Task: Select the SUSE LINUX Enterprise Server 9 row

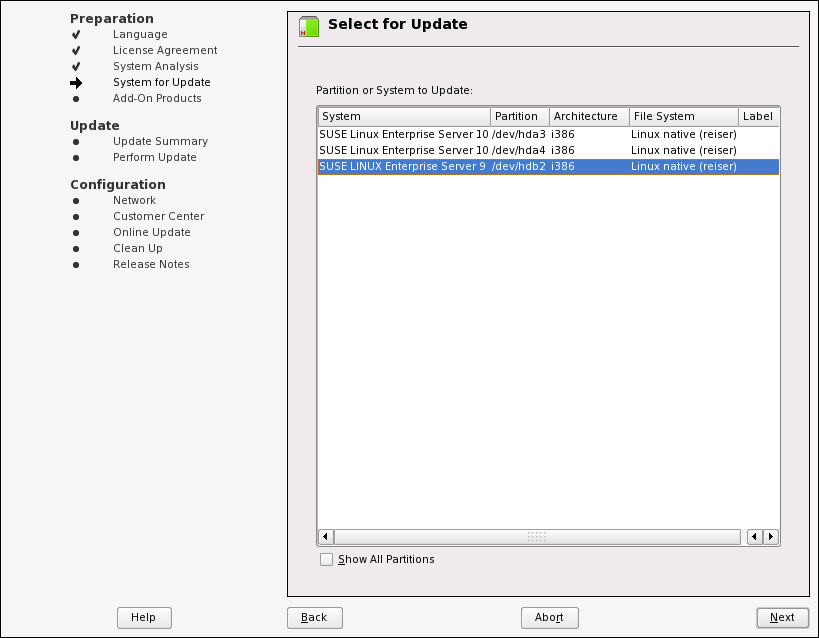Action: tap(548, 167)
